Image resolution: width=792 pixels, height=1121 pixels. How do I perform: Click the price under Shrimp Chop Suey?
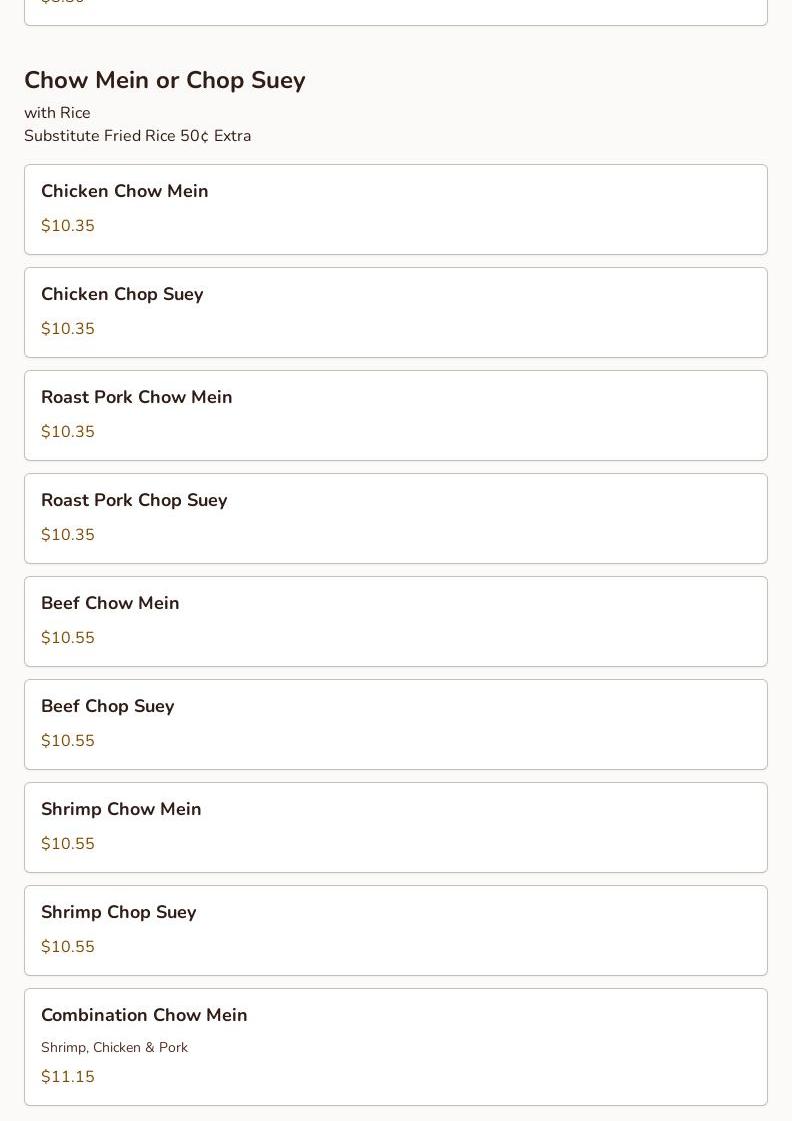[x=68, y=947]
